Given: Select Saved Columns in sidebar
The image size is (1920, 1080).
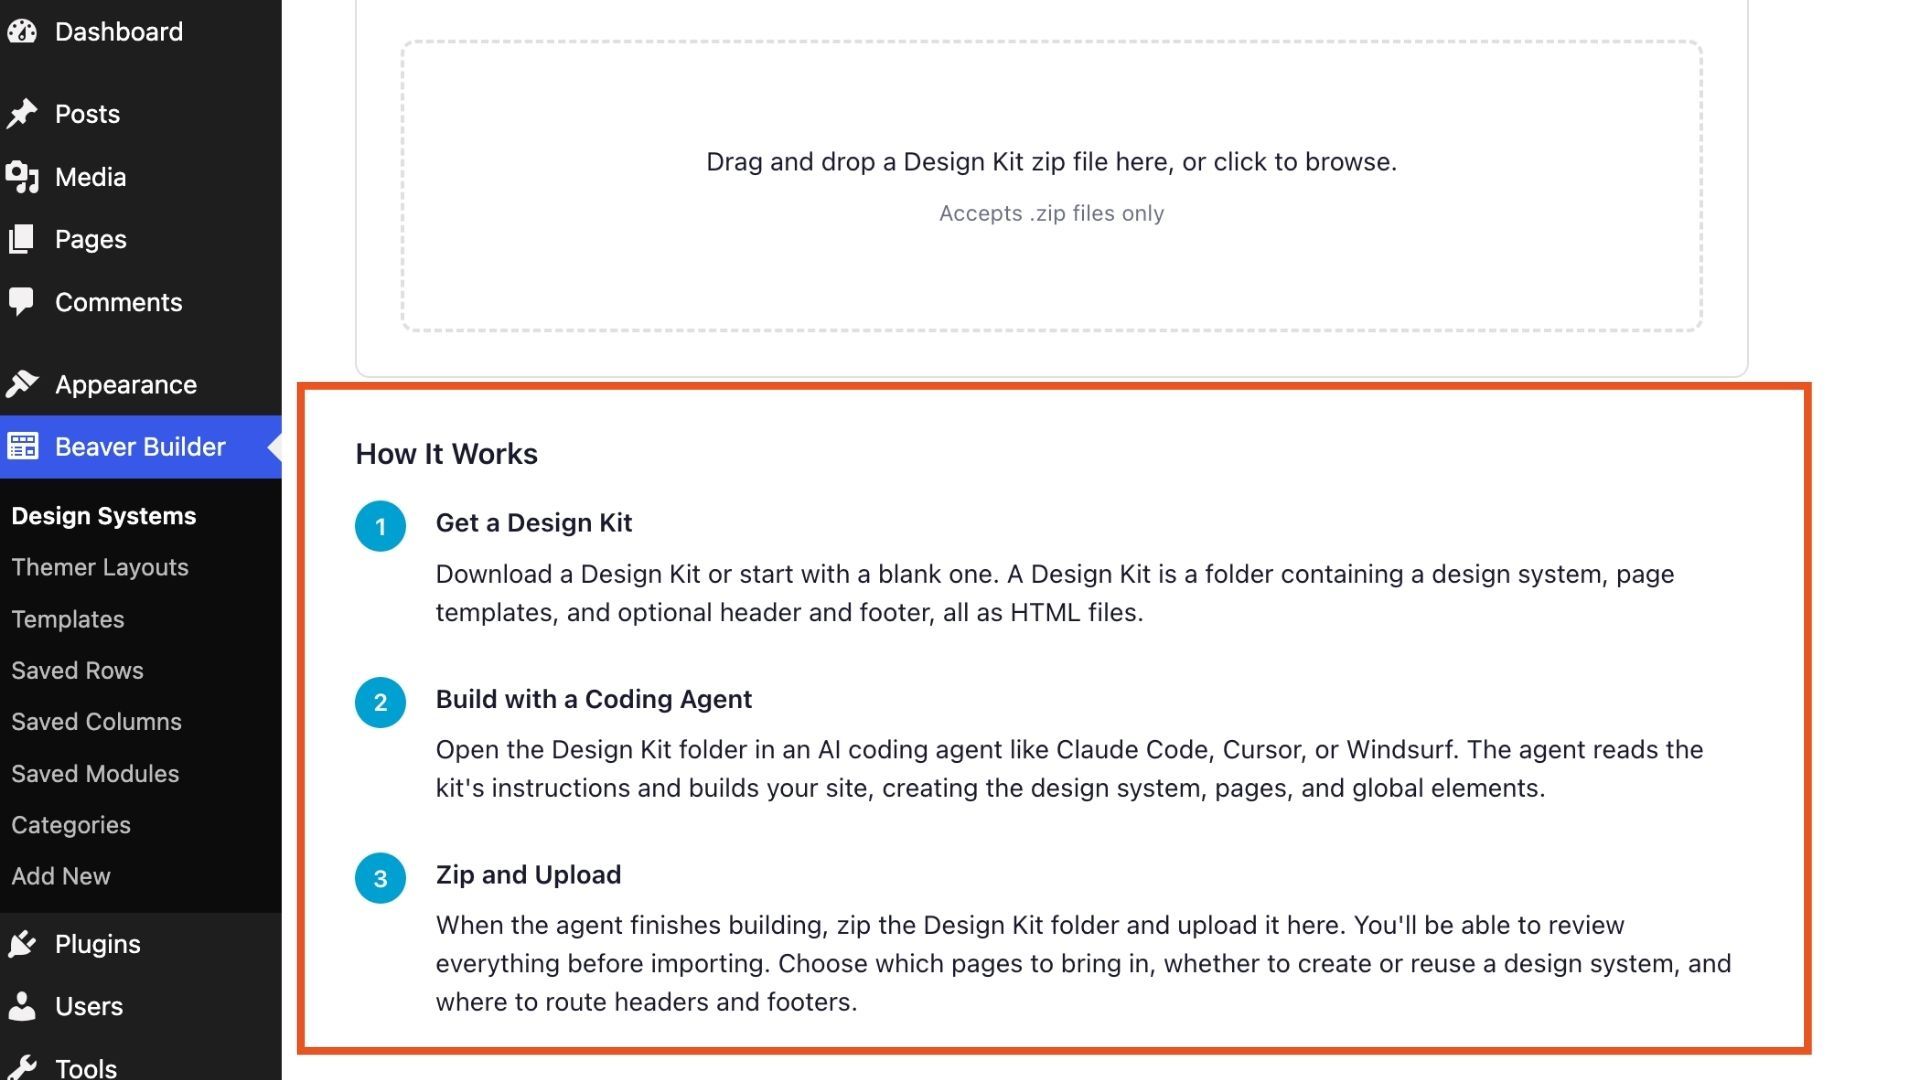Looking at the screenshot, I should [96, 722].
